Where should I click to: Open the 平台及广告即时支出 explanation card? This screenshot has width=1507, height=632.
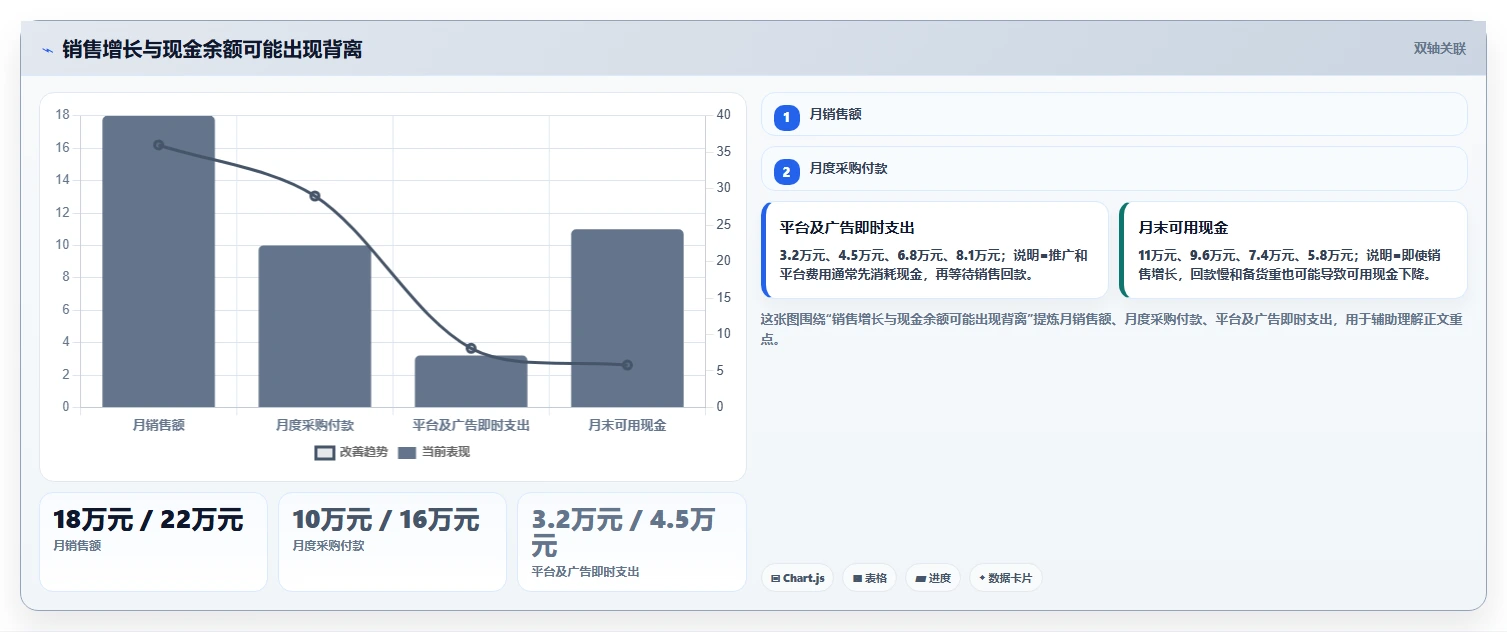coord(935,250)
